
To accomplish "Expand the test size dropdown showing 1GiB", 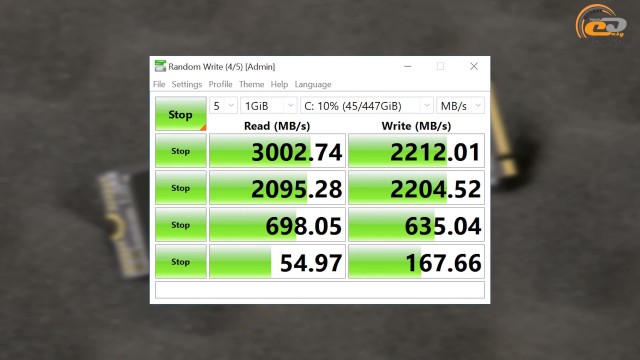I will pos(268,106).
